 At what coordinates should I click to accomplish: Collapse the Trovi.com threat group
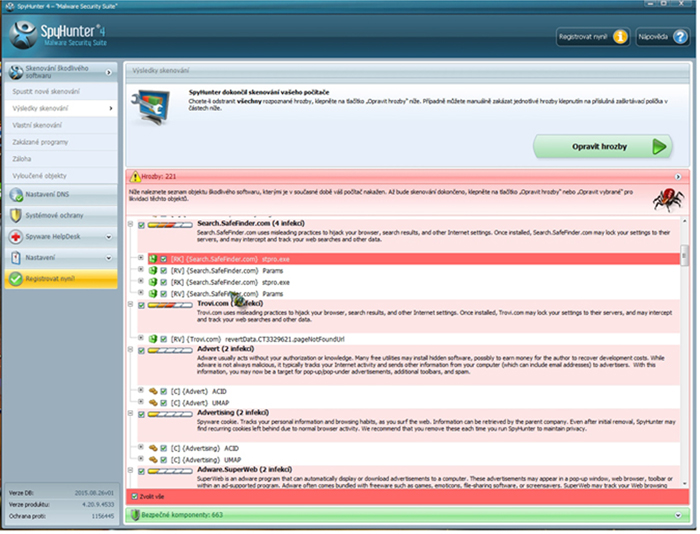point(131,303)
